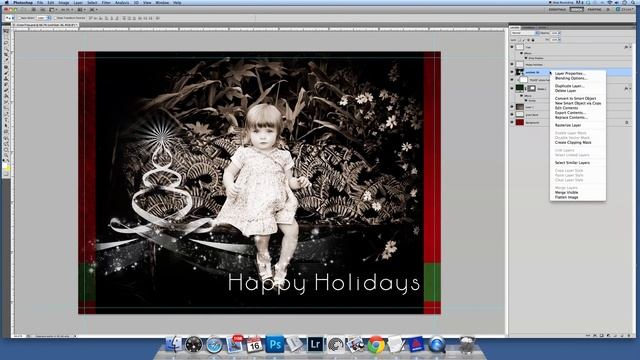640x360 pixels.
Task: Open the Screen Mode dropdown in the application bar
Action: (x=93, y=9)
